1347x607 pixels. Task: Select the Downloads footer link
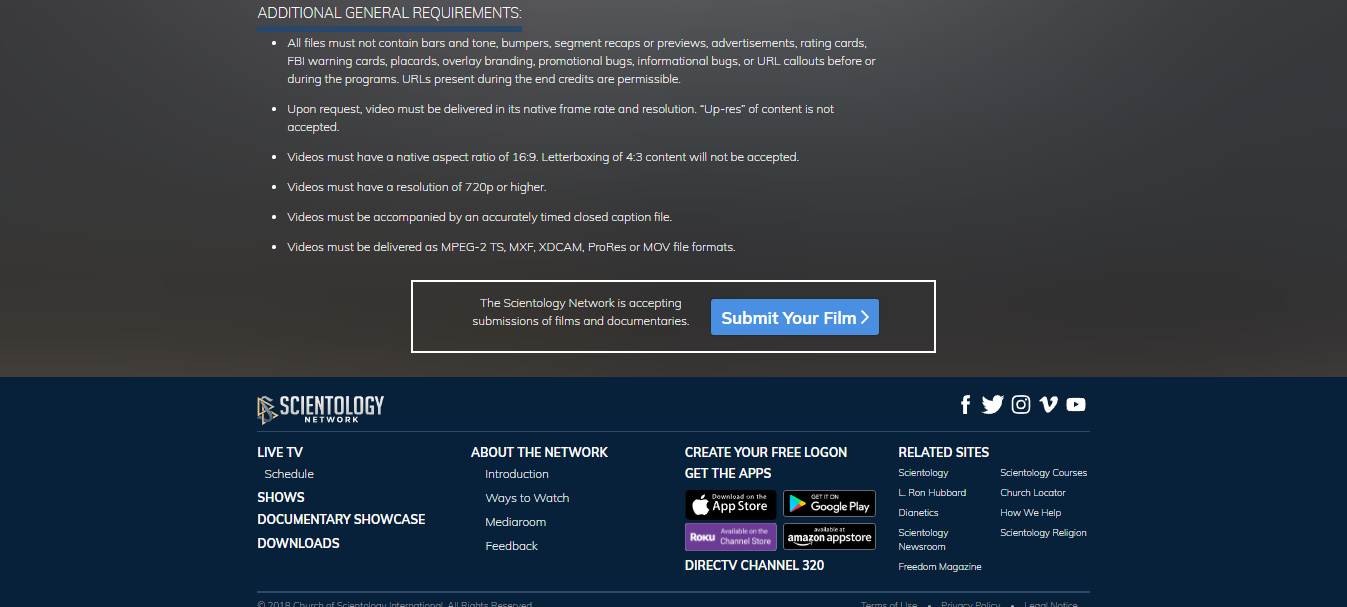[298, 544]
